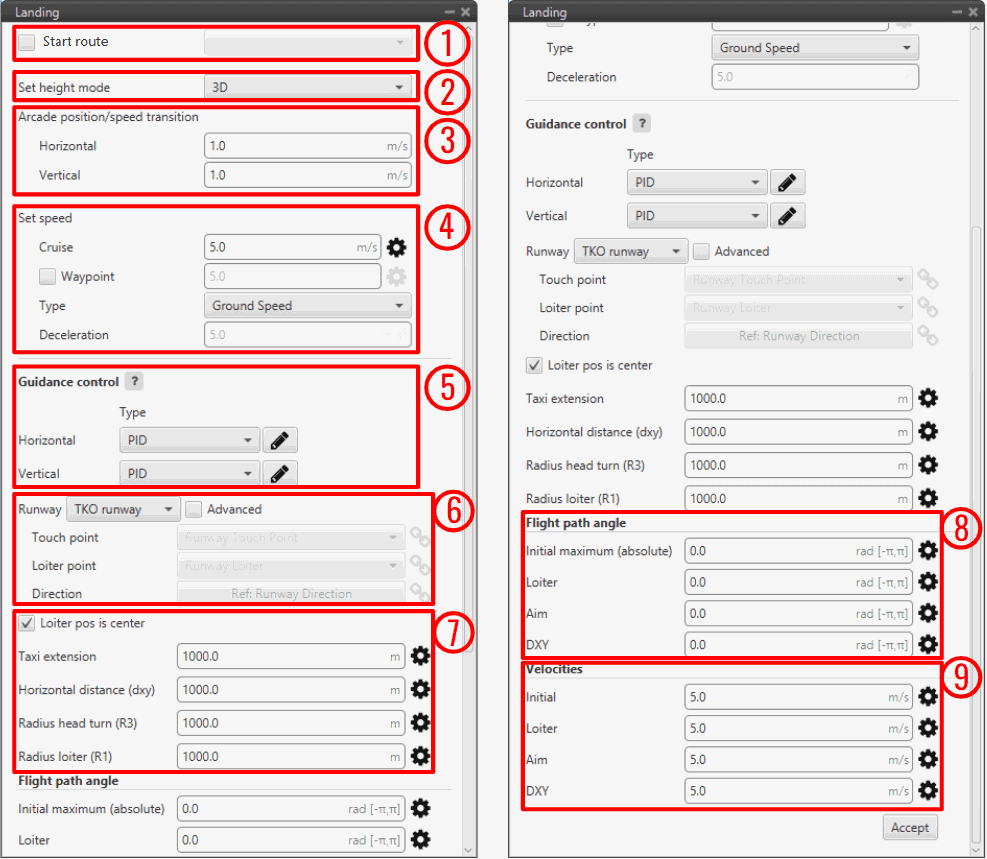Enable the Advanced checkbox in right panel
987x859 pixels.
[x=702, y=251]
